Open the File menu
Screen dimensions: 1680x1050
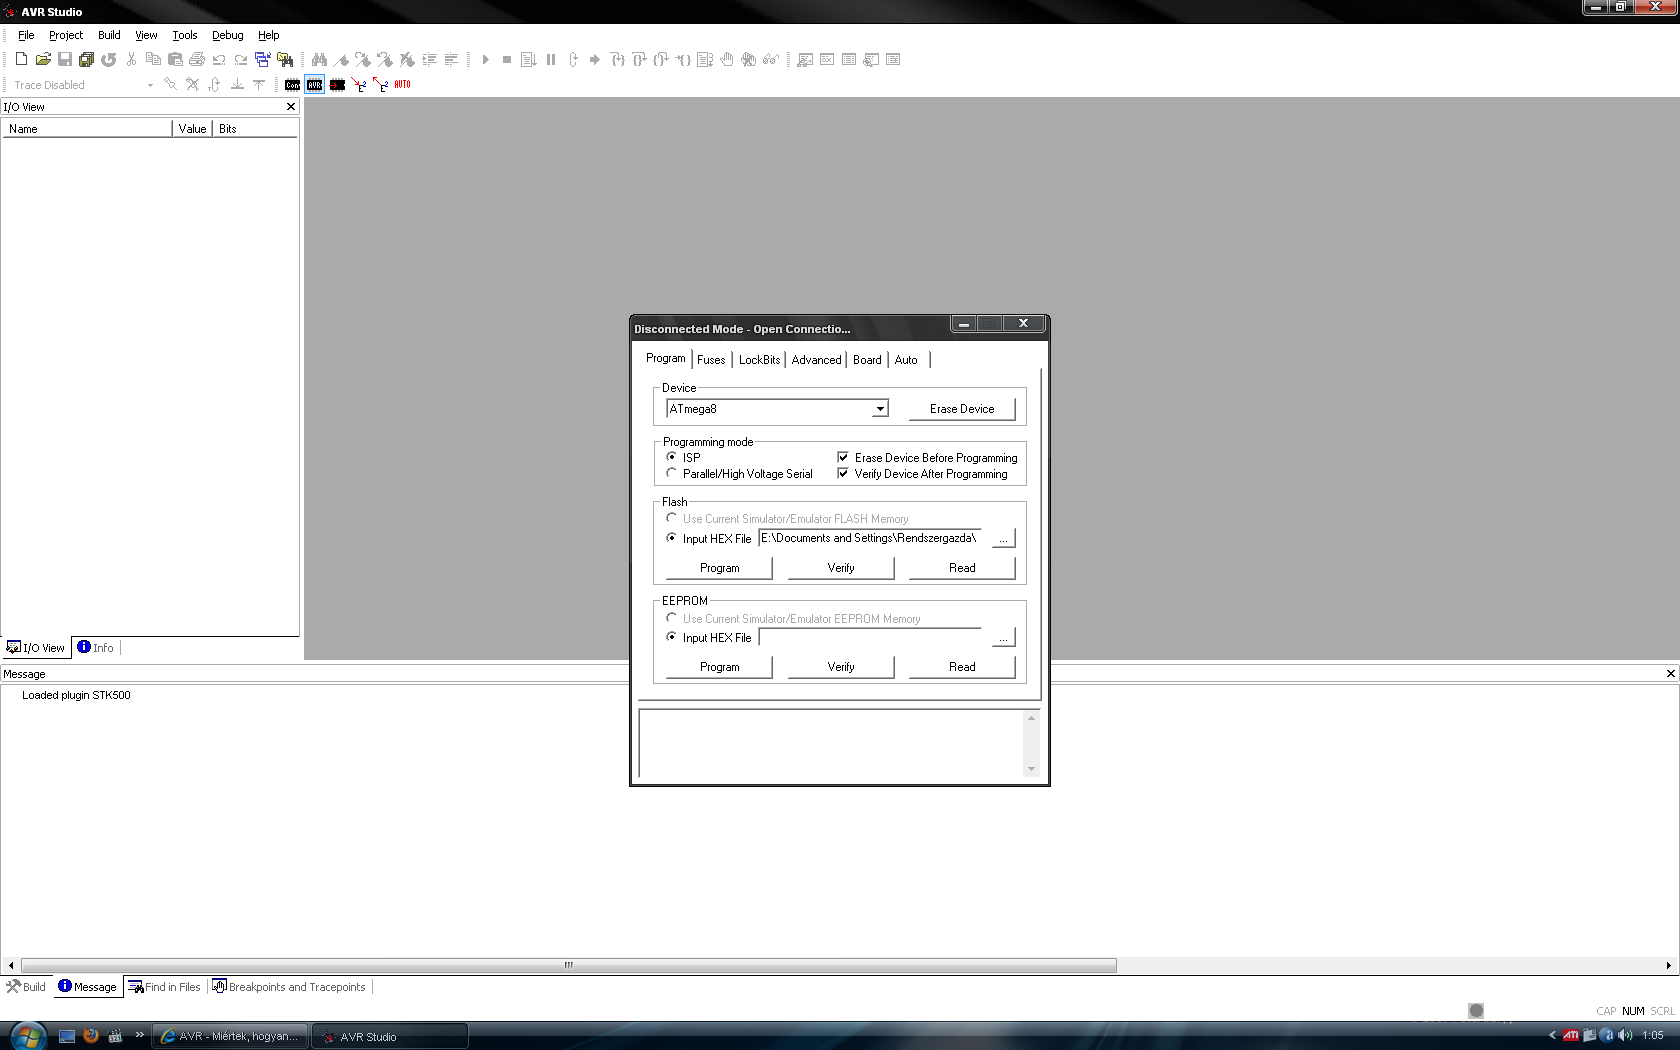coord(26,35)
